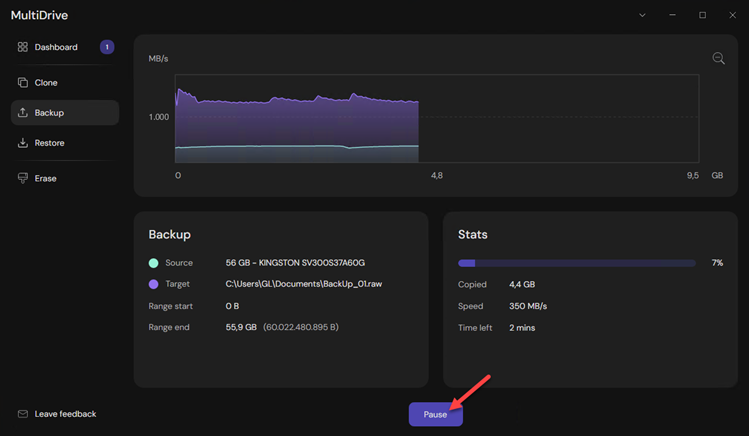Click the Erase icon in sidebar
The width and height of the screenshot is (749, 436).
(x=23, y=178)
